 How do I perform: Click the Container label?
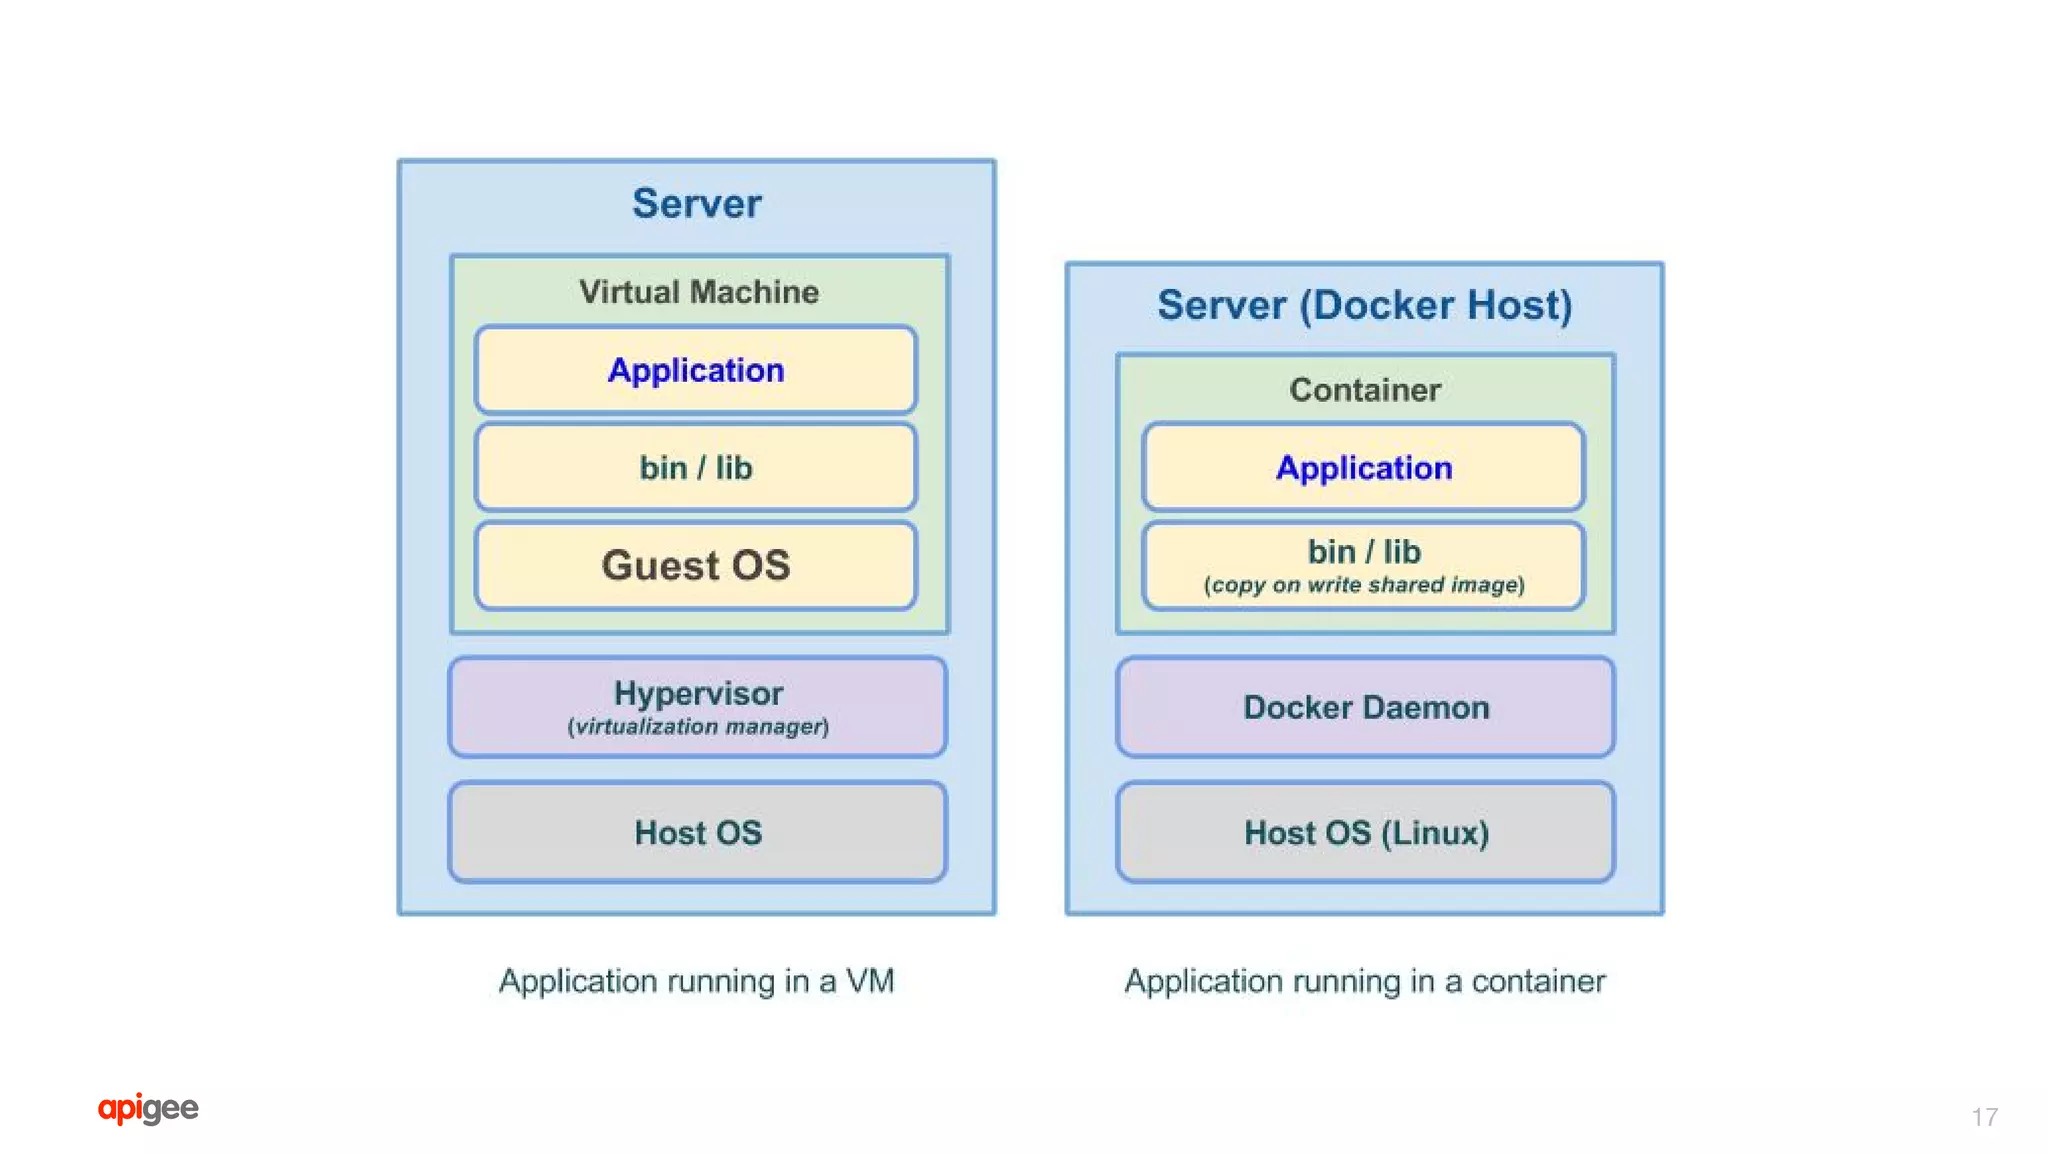coord(1365,389)
